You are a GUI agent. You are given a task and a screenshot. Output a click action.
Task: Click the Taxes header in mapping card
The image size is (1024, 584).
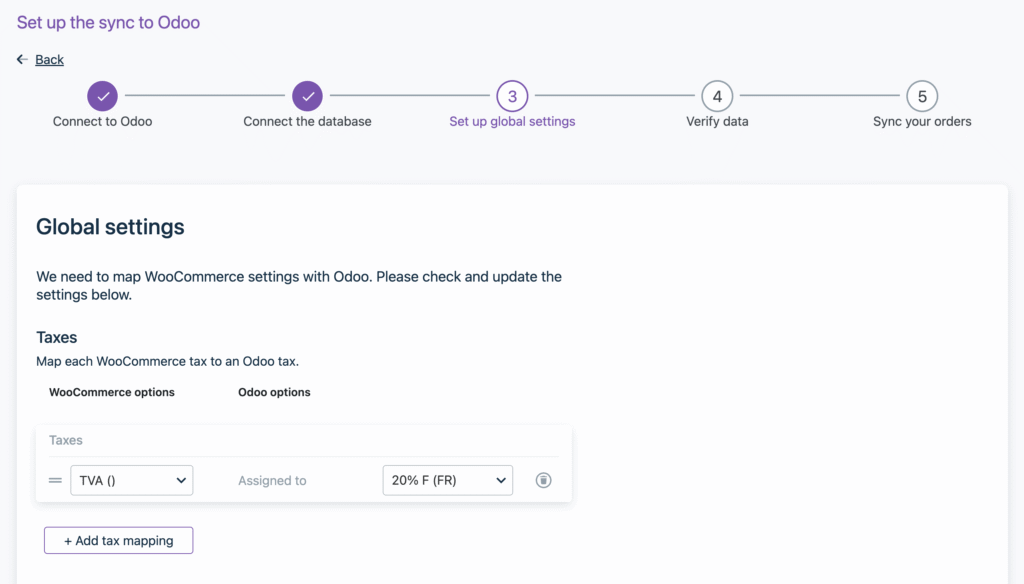coord(66,440)
